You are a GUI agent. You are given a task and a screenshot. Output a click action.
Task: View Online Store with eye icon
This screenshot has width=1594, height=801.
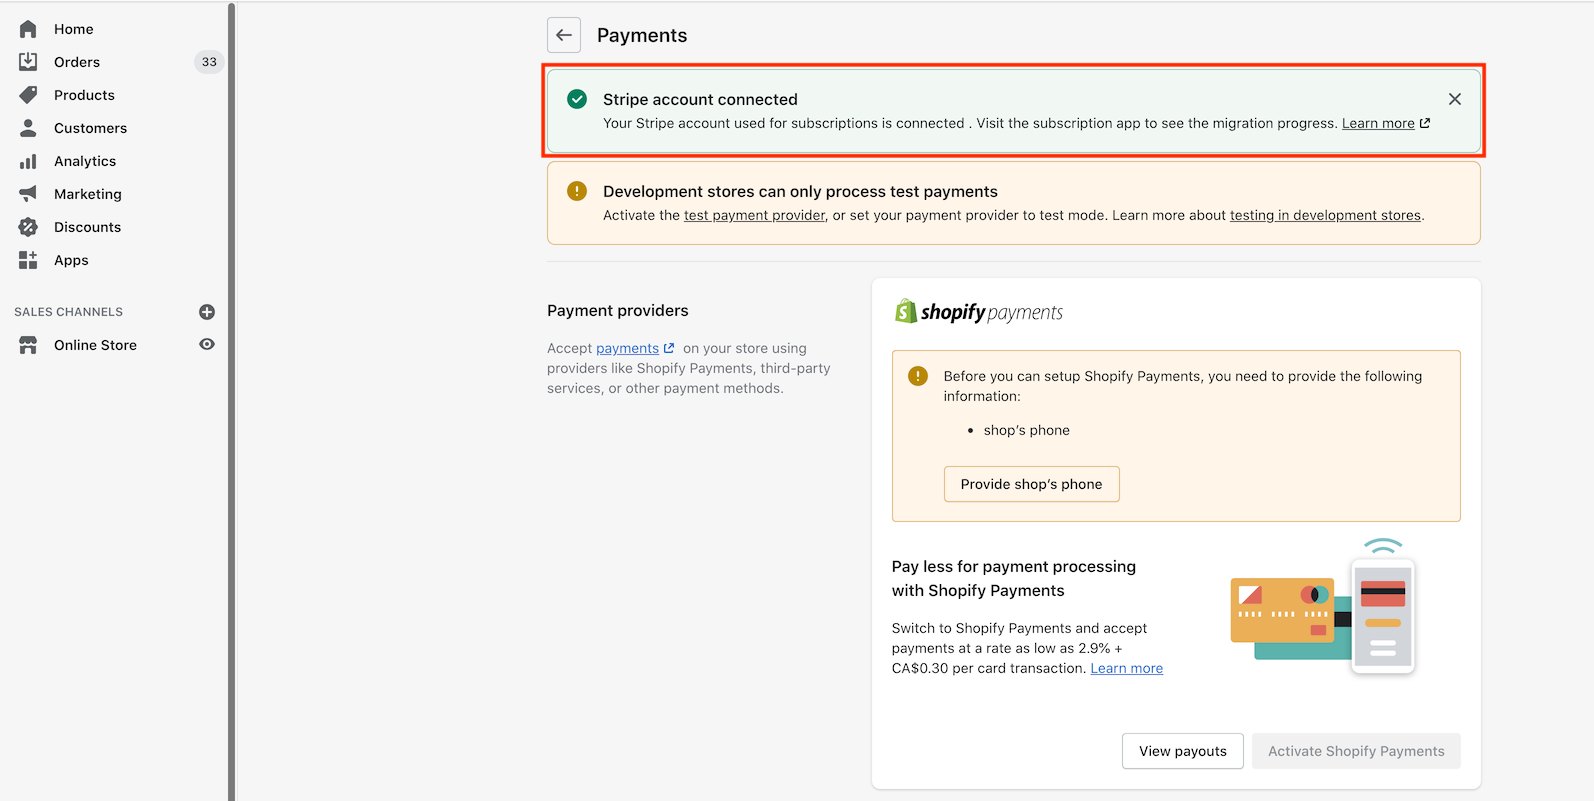[x=207, y=344]
